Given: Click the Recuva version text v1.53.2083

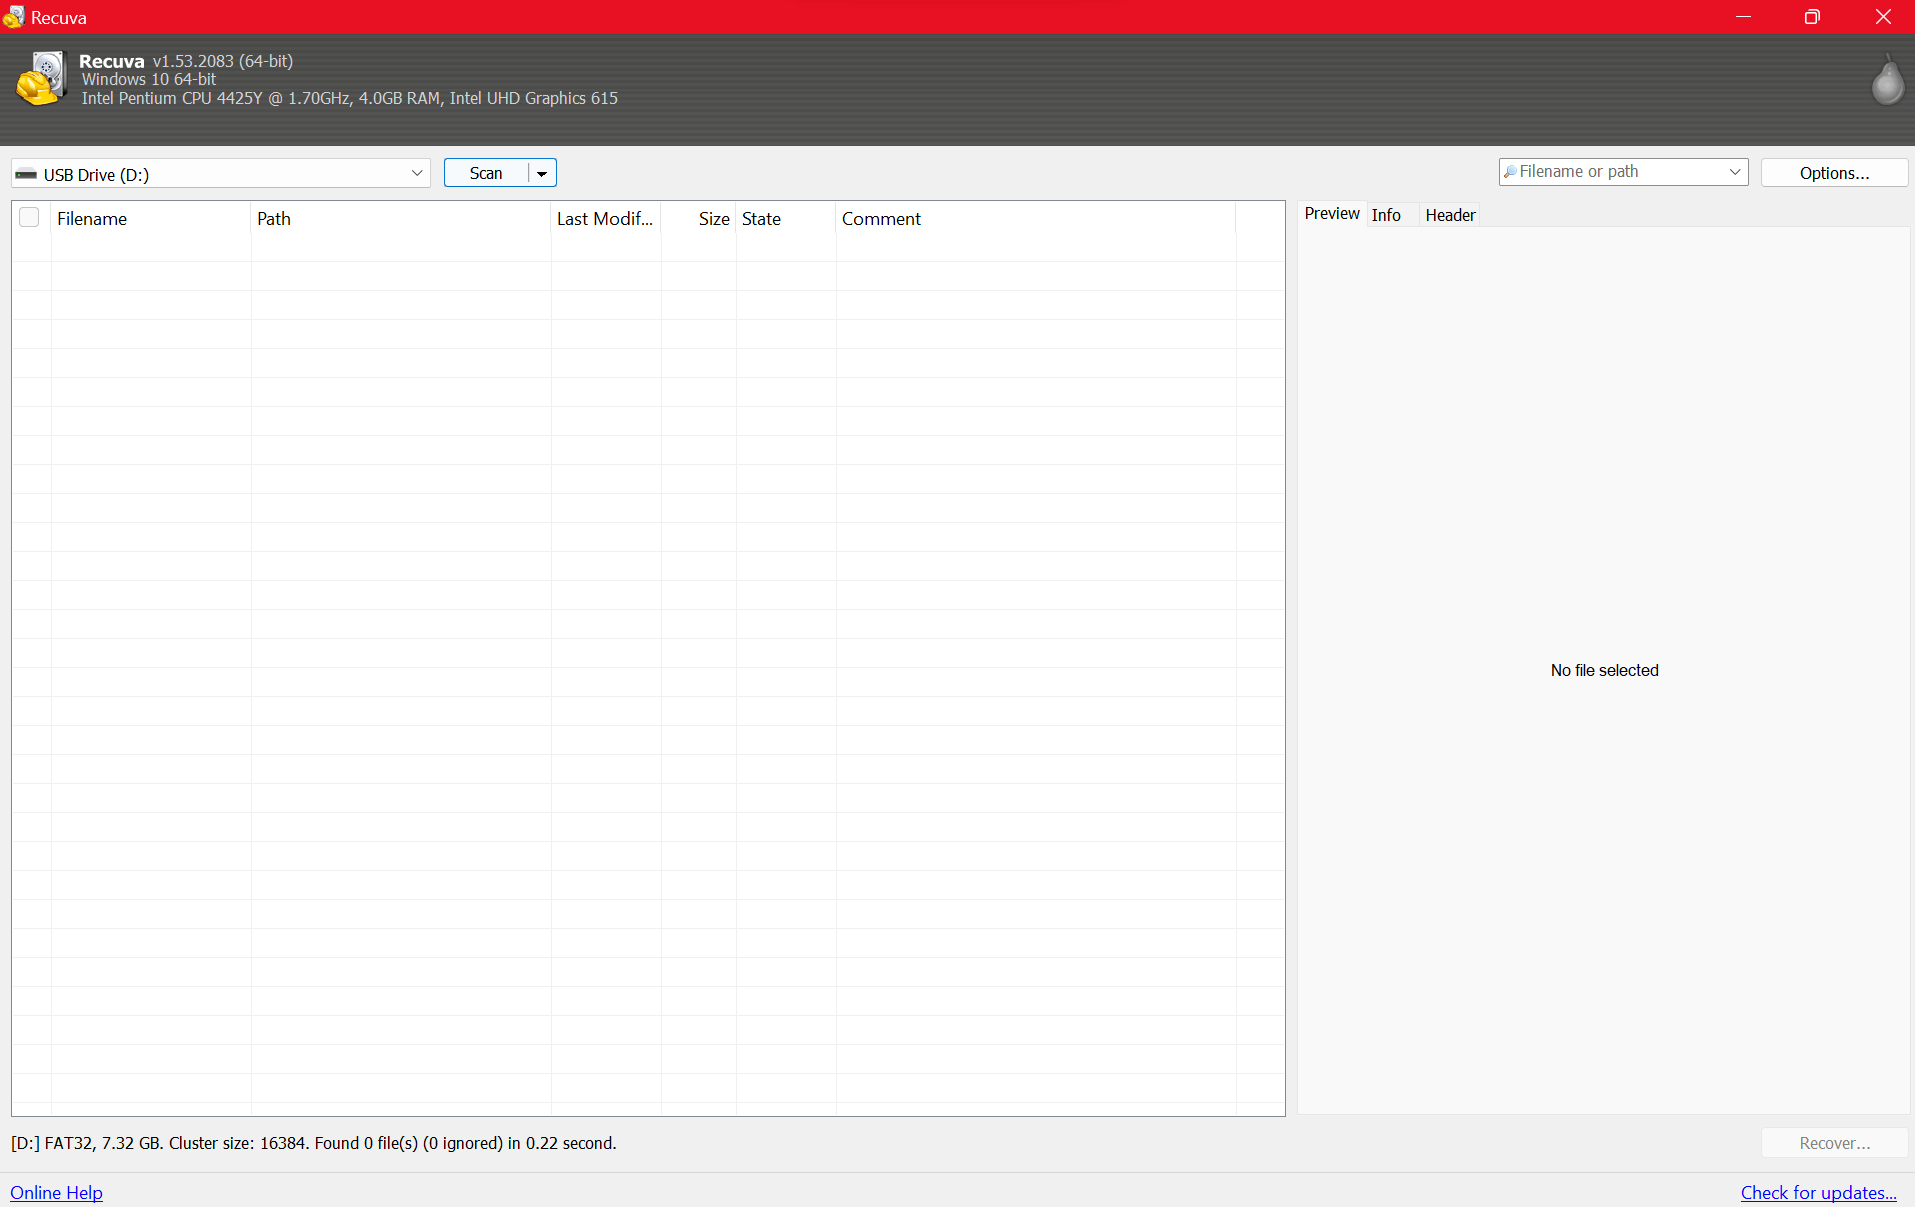Looking at the screenshot, I should click(x=223, y=61).
